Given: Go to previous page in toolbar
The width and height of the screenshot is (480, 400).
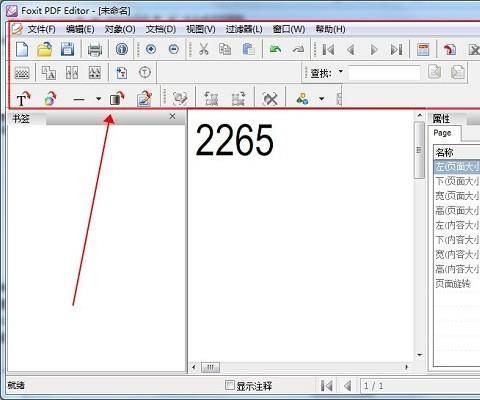Looking at the screenshot, I should point(350,50).
